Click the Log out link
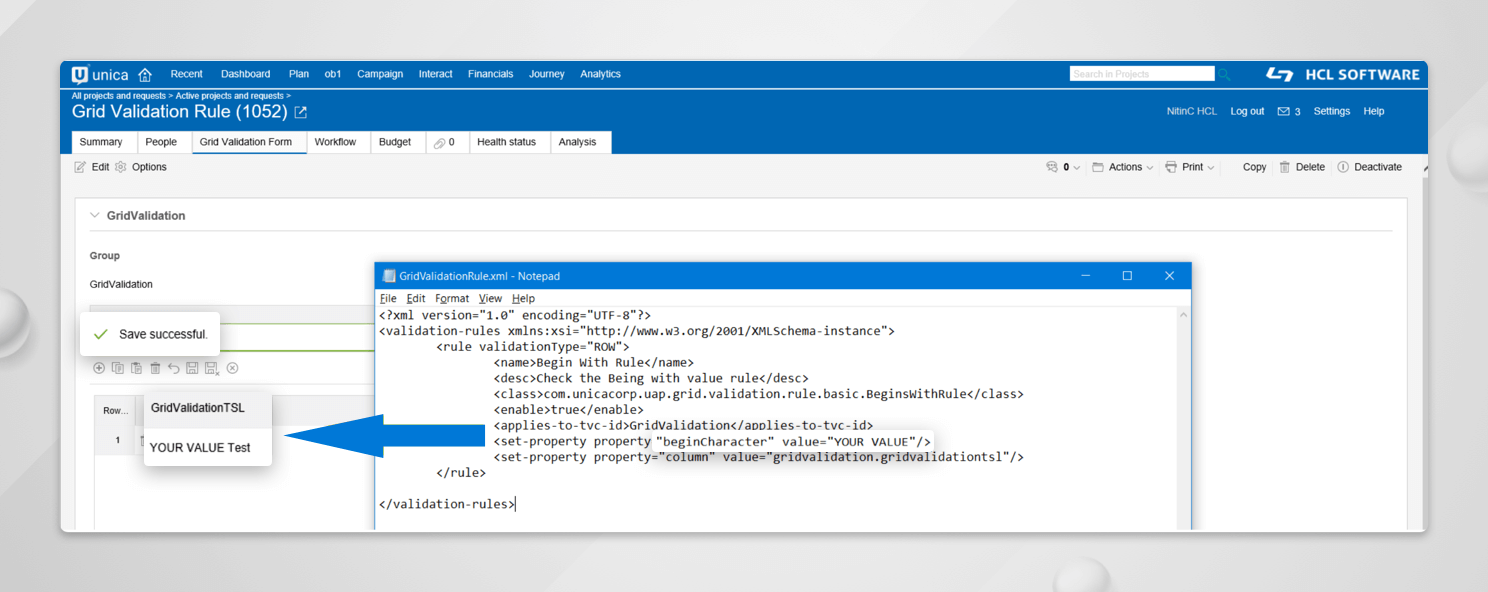This screenshot has width=1488, height=592. 1247,111
